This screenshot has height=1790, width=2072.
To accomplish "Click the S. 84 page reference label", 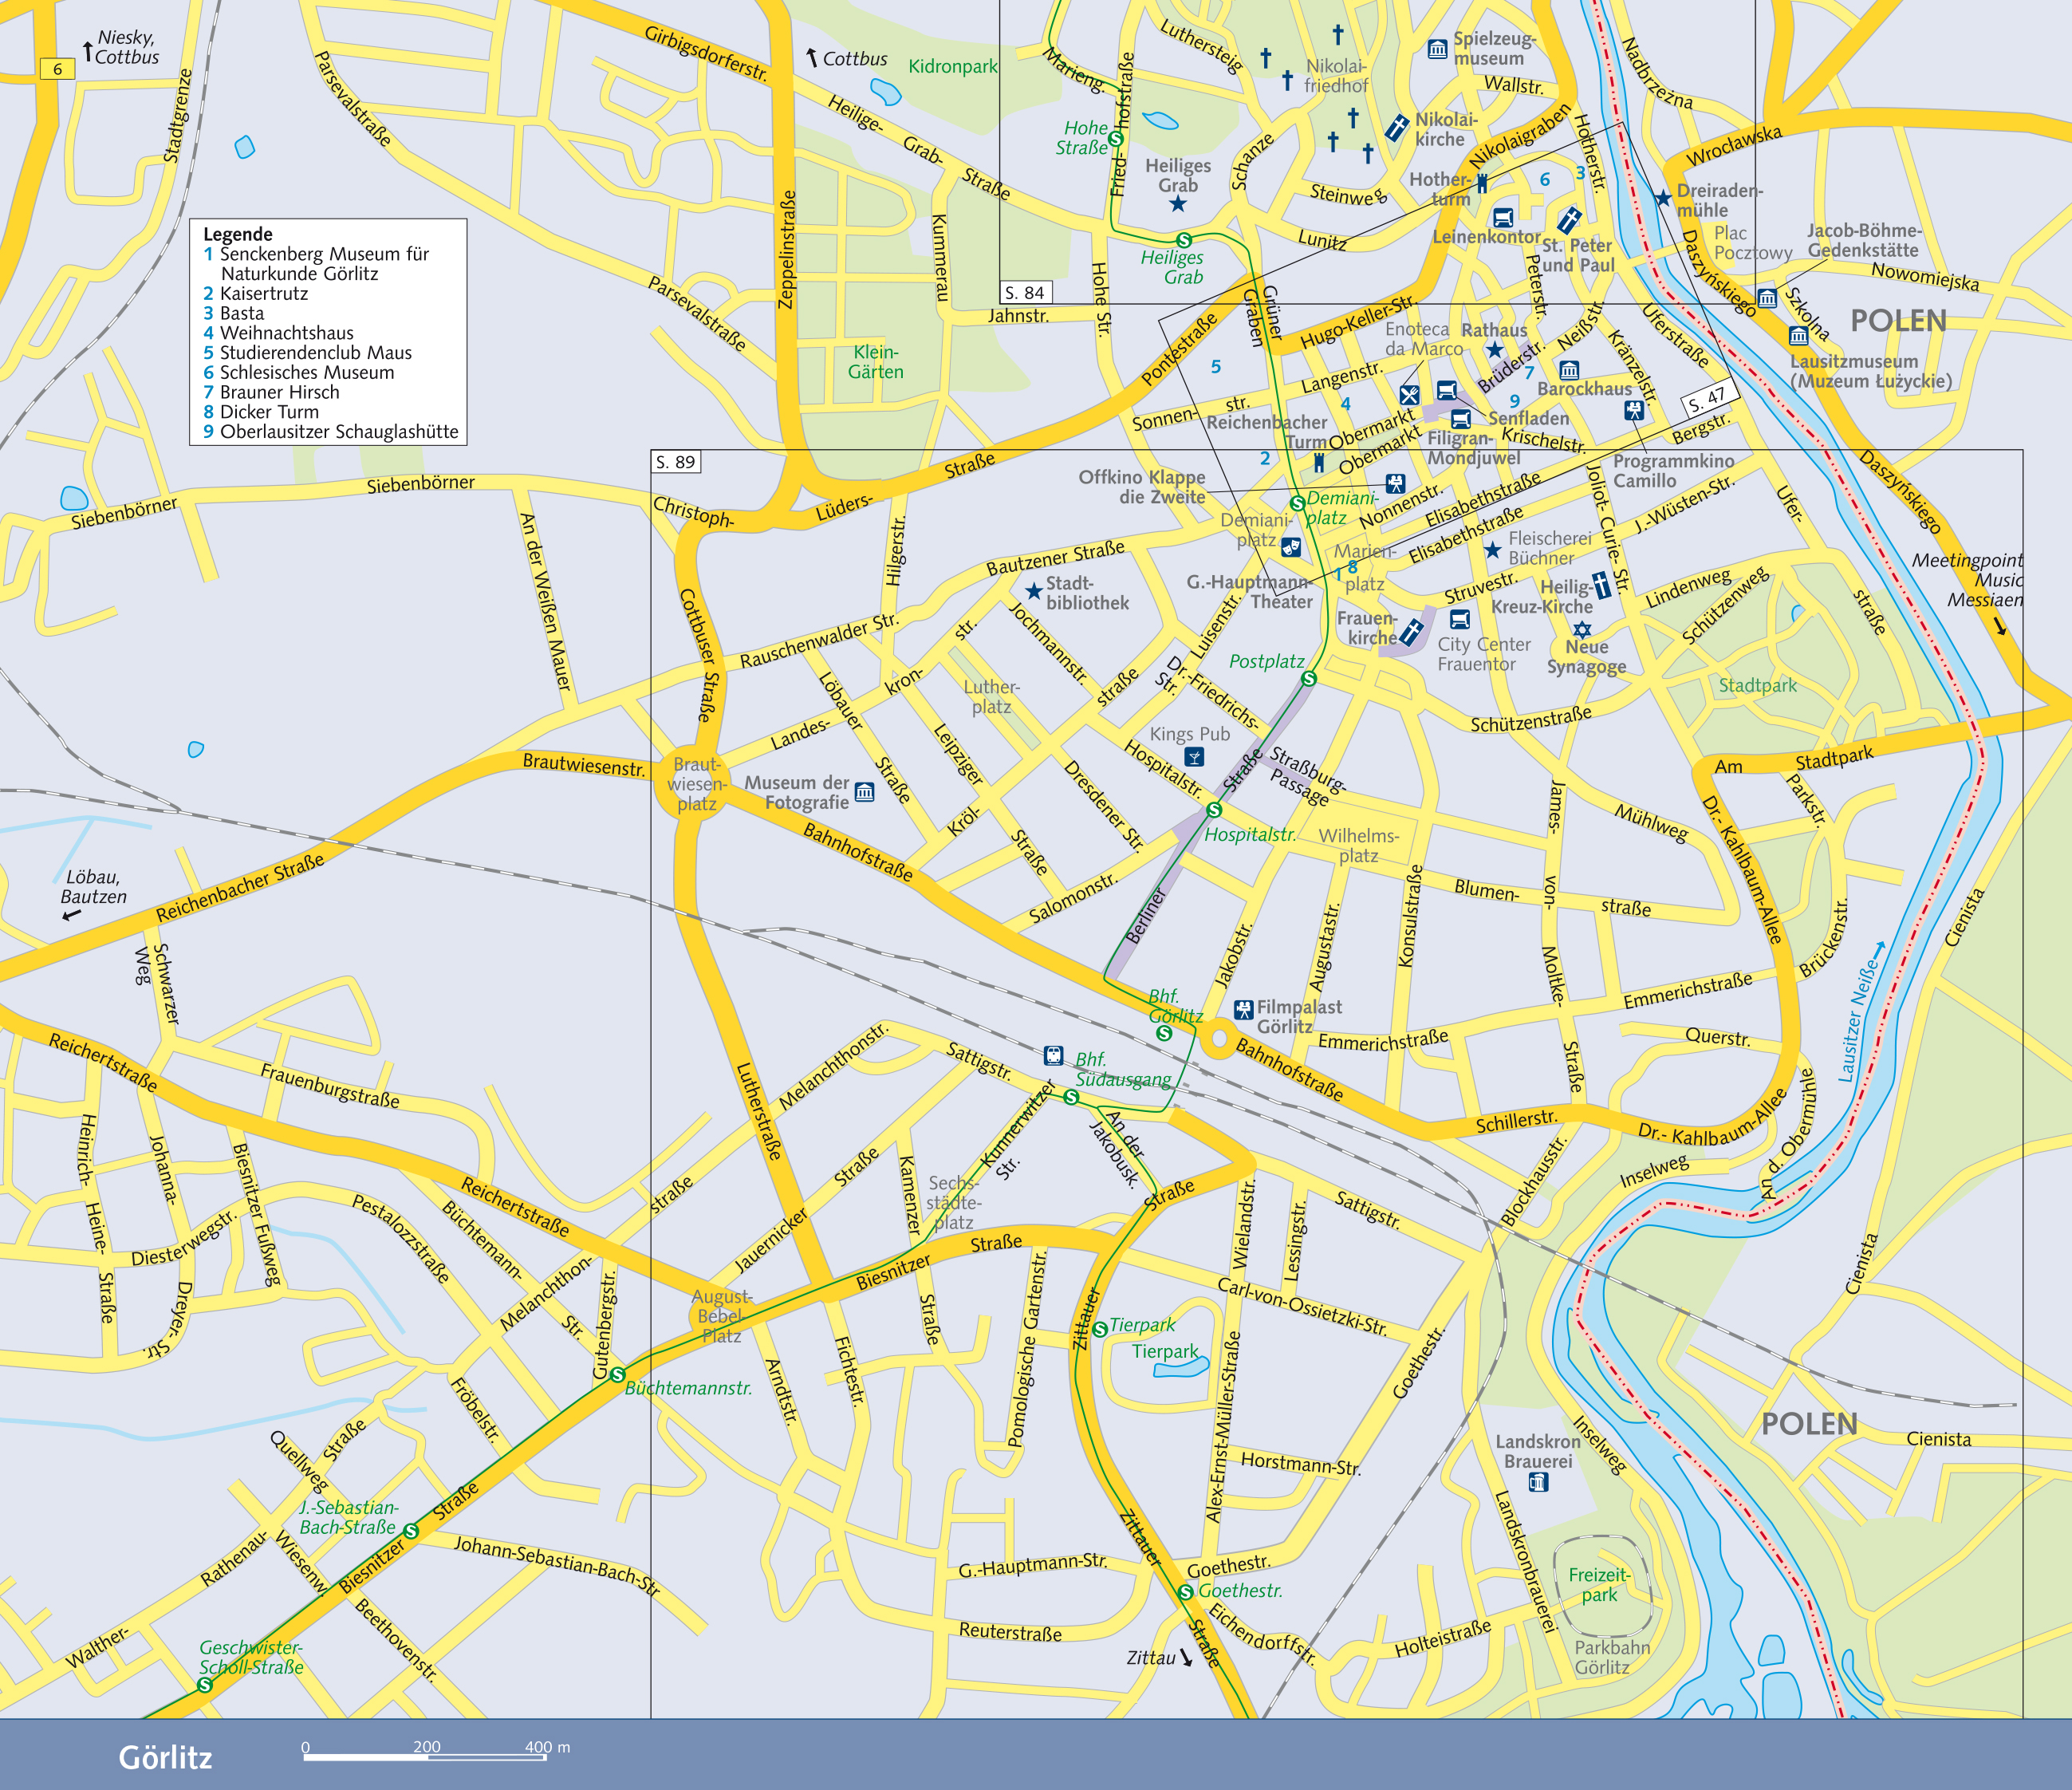I will (1025, 292).
